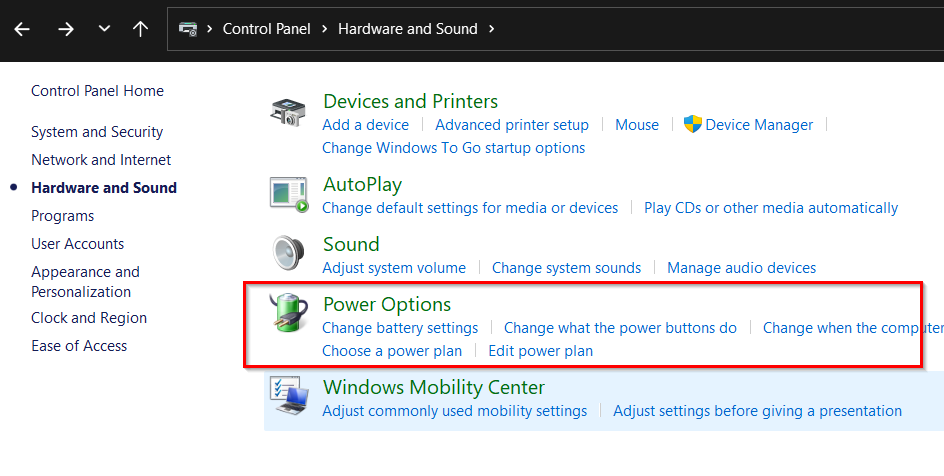Click Edit power plan
This screenshot has height=476, width=944.
coord(541,351)
